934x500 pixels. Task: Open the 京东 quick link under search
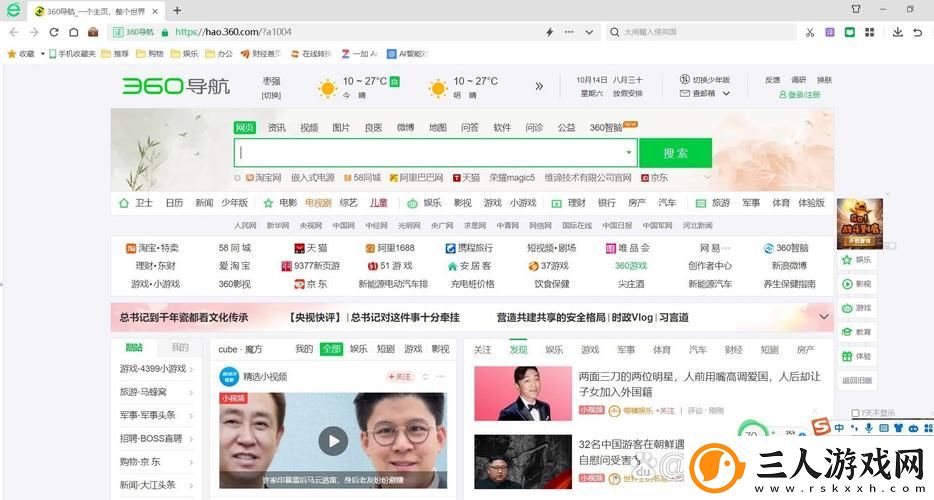point(654,178)
